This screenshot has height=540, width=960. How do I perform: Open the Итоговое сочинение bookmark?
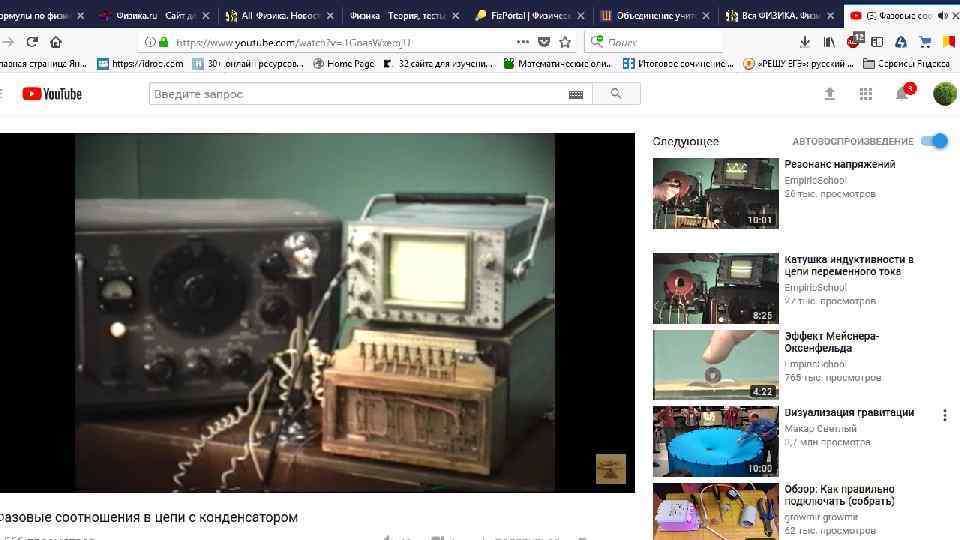pyautogui.click(x=678, y=63)
